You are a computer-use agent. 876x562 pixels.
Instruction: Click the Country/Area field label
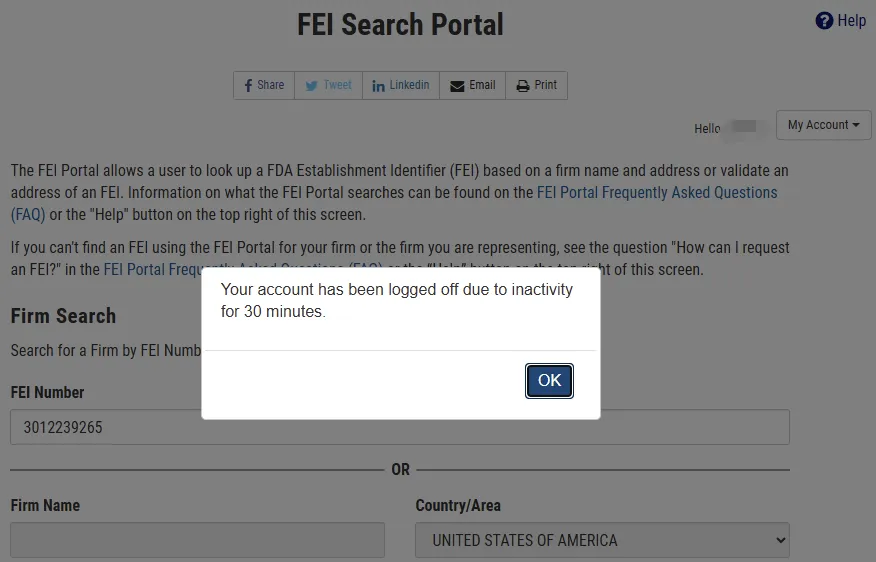pyautogui.click(x=458, y=505)
